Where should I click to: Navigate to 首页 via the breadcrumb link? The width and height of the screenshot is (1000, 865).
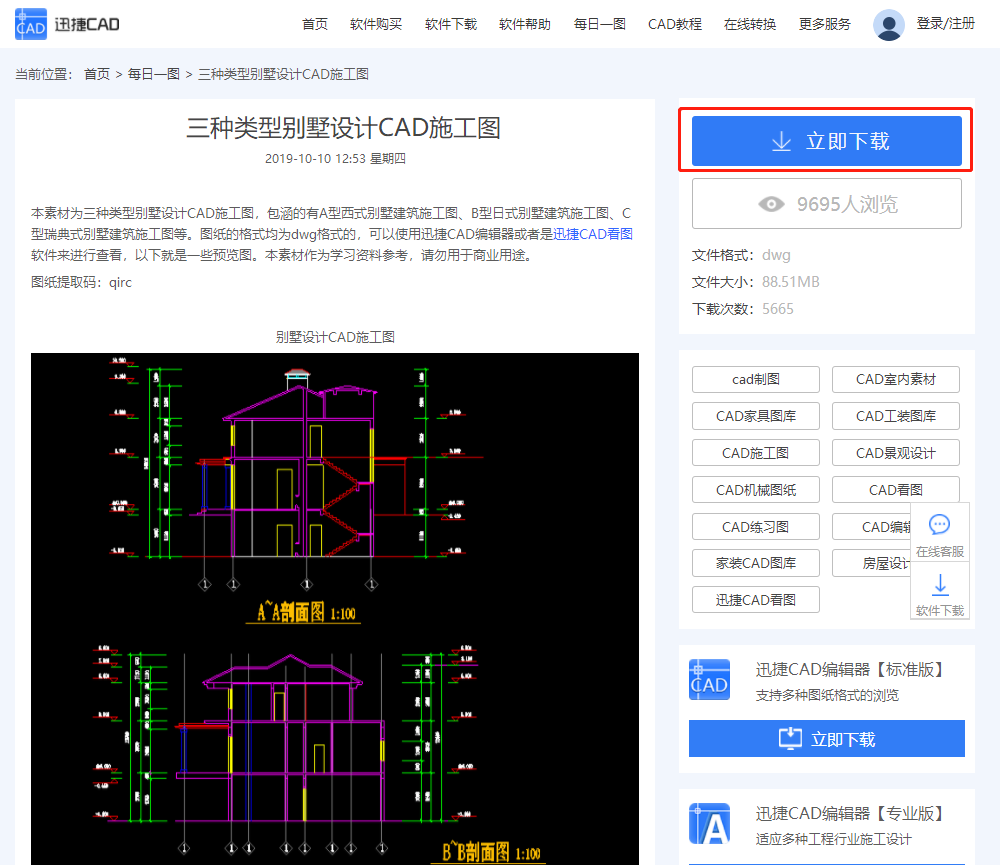[96, 73]
